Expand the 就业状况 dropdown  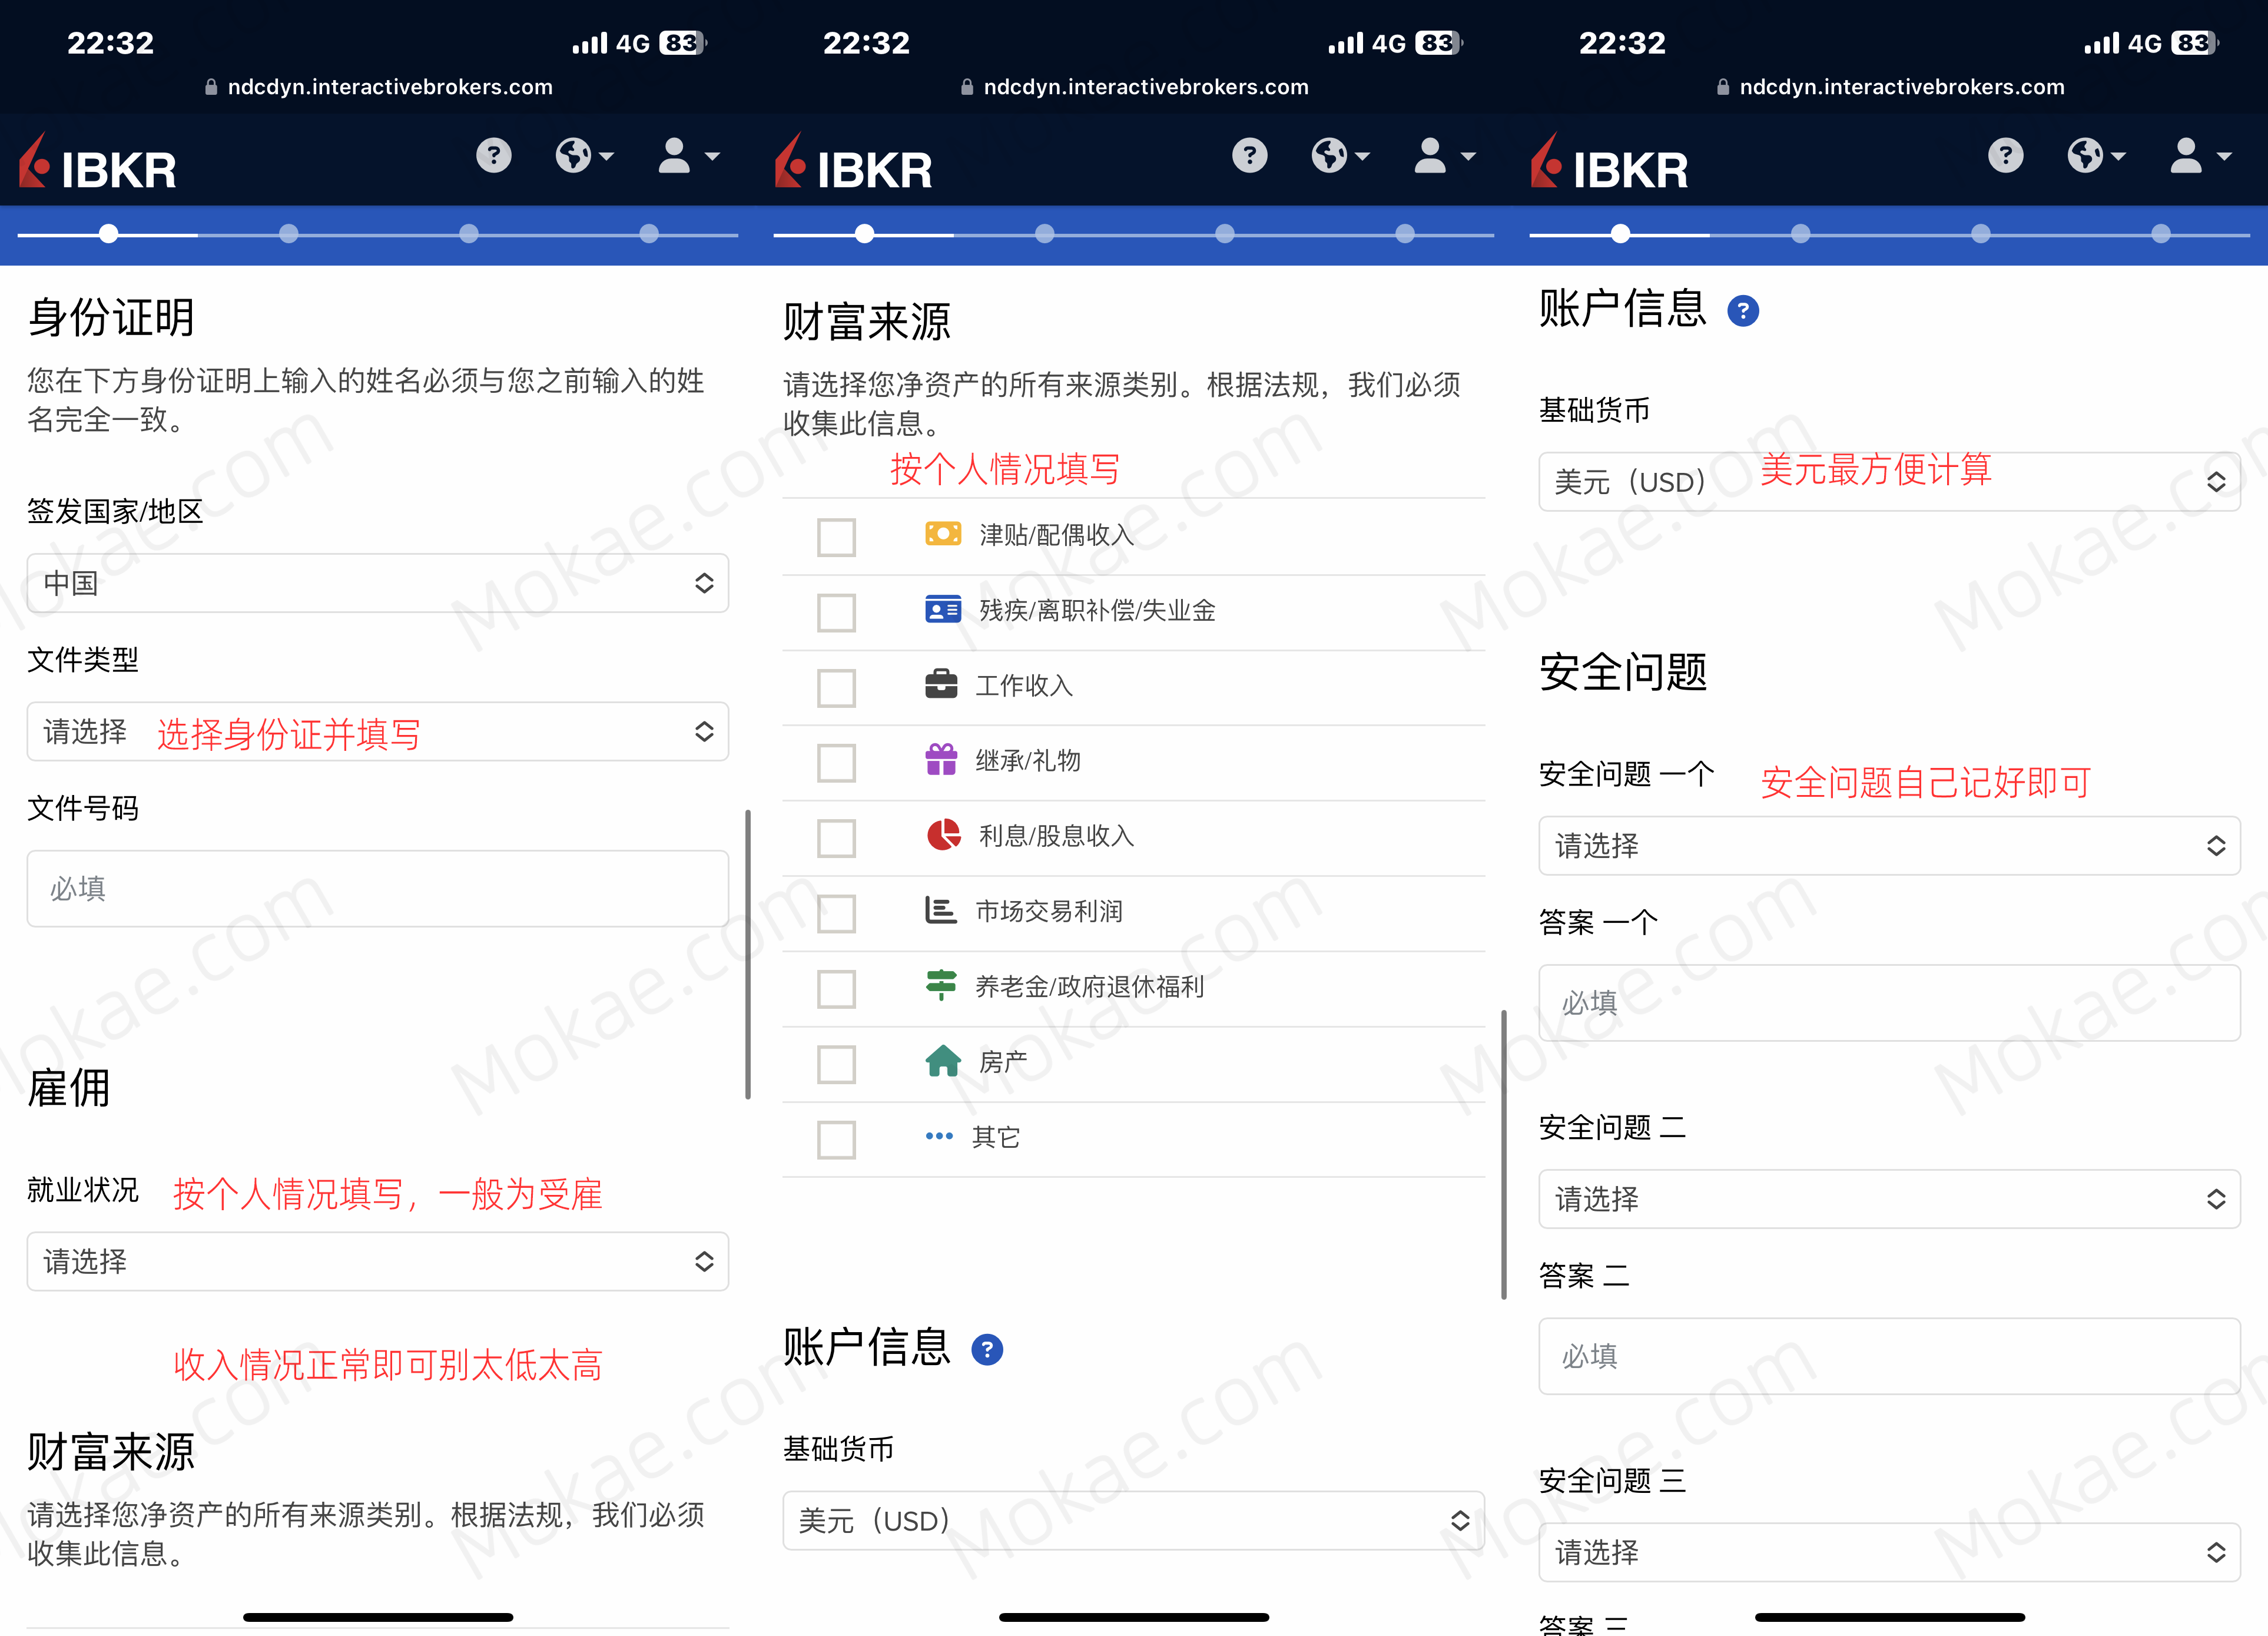[378, 1261]
